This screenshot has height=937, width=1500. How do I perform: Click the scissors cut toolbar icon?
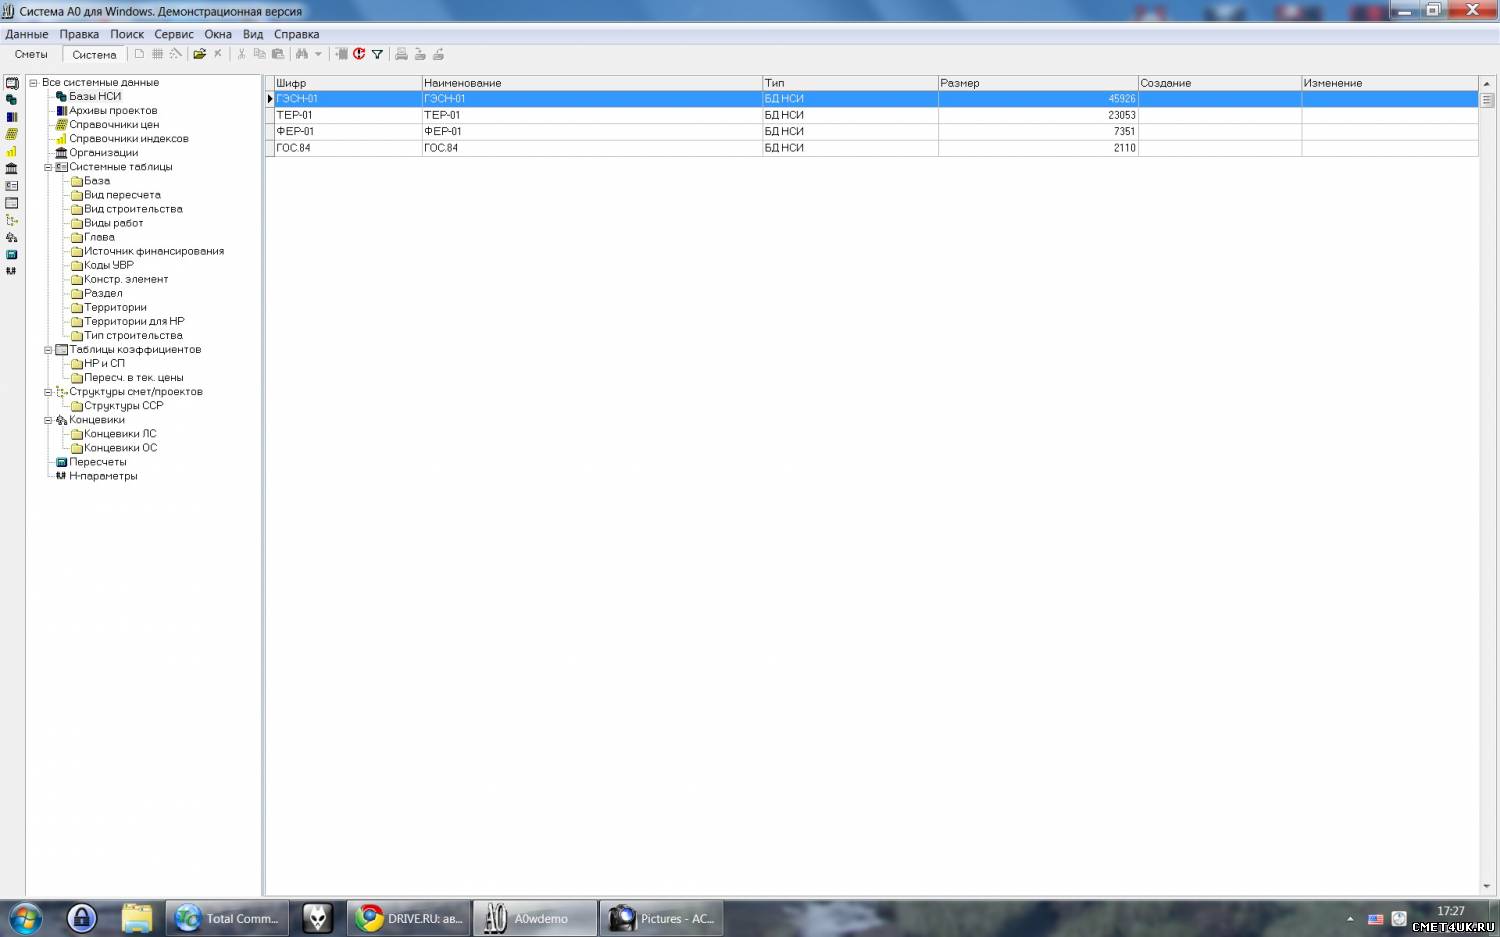[x=241, y=54]
